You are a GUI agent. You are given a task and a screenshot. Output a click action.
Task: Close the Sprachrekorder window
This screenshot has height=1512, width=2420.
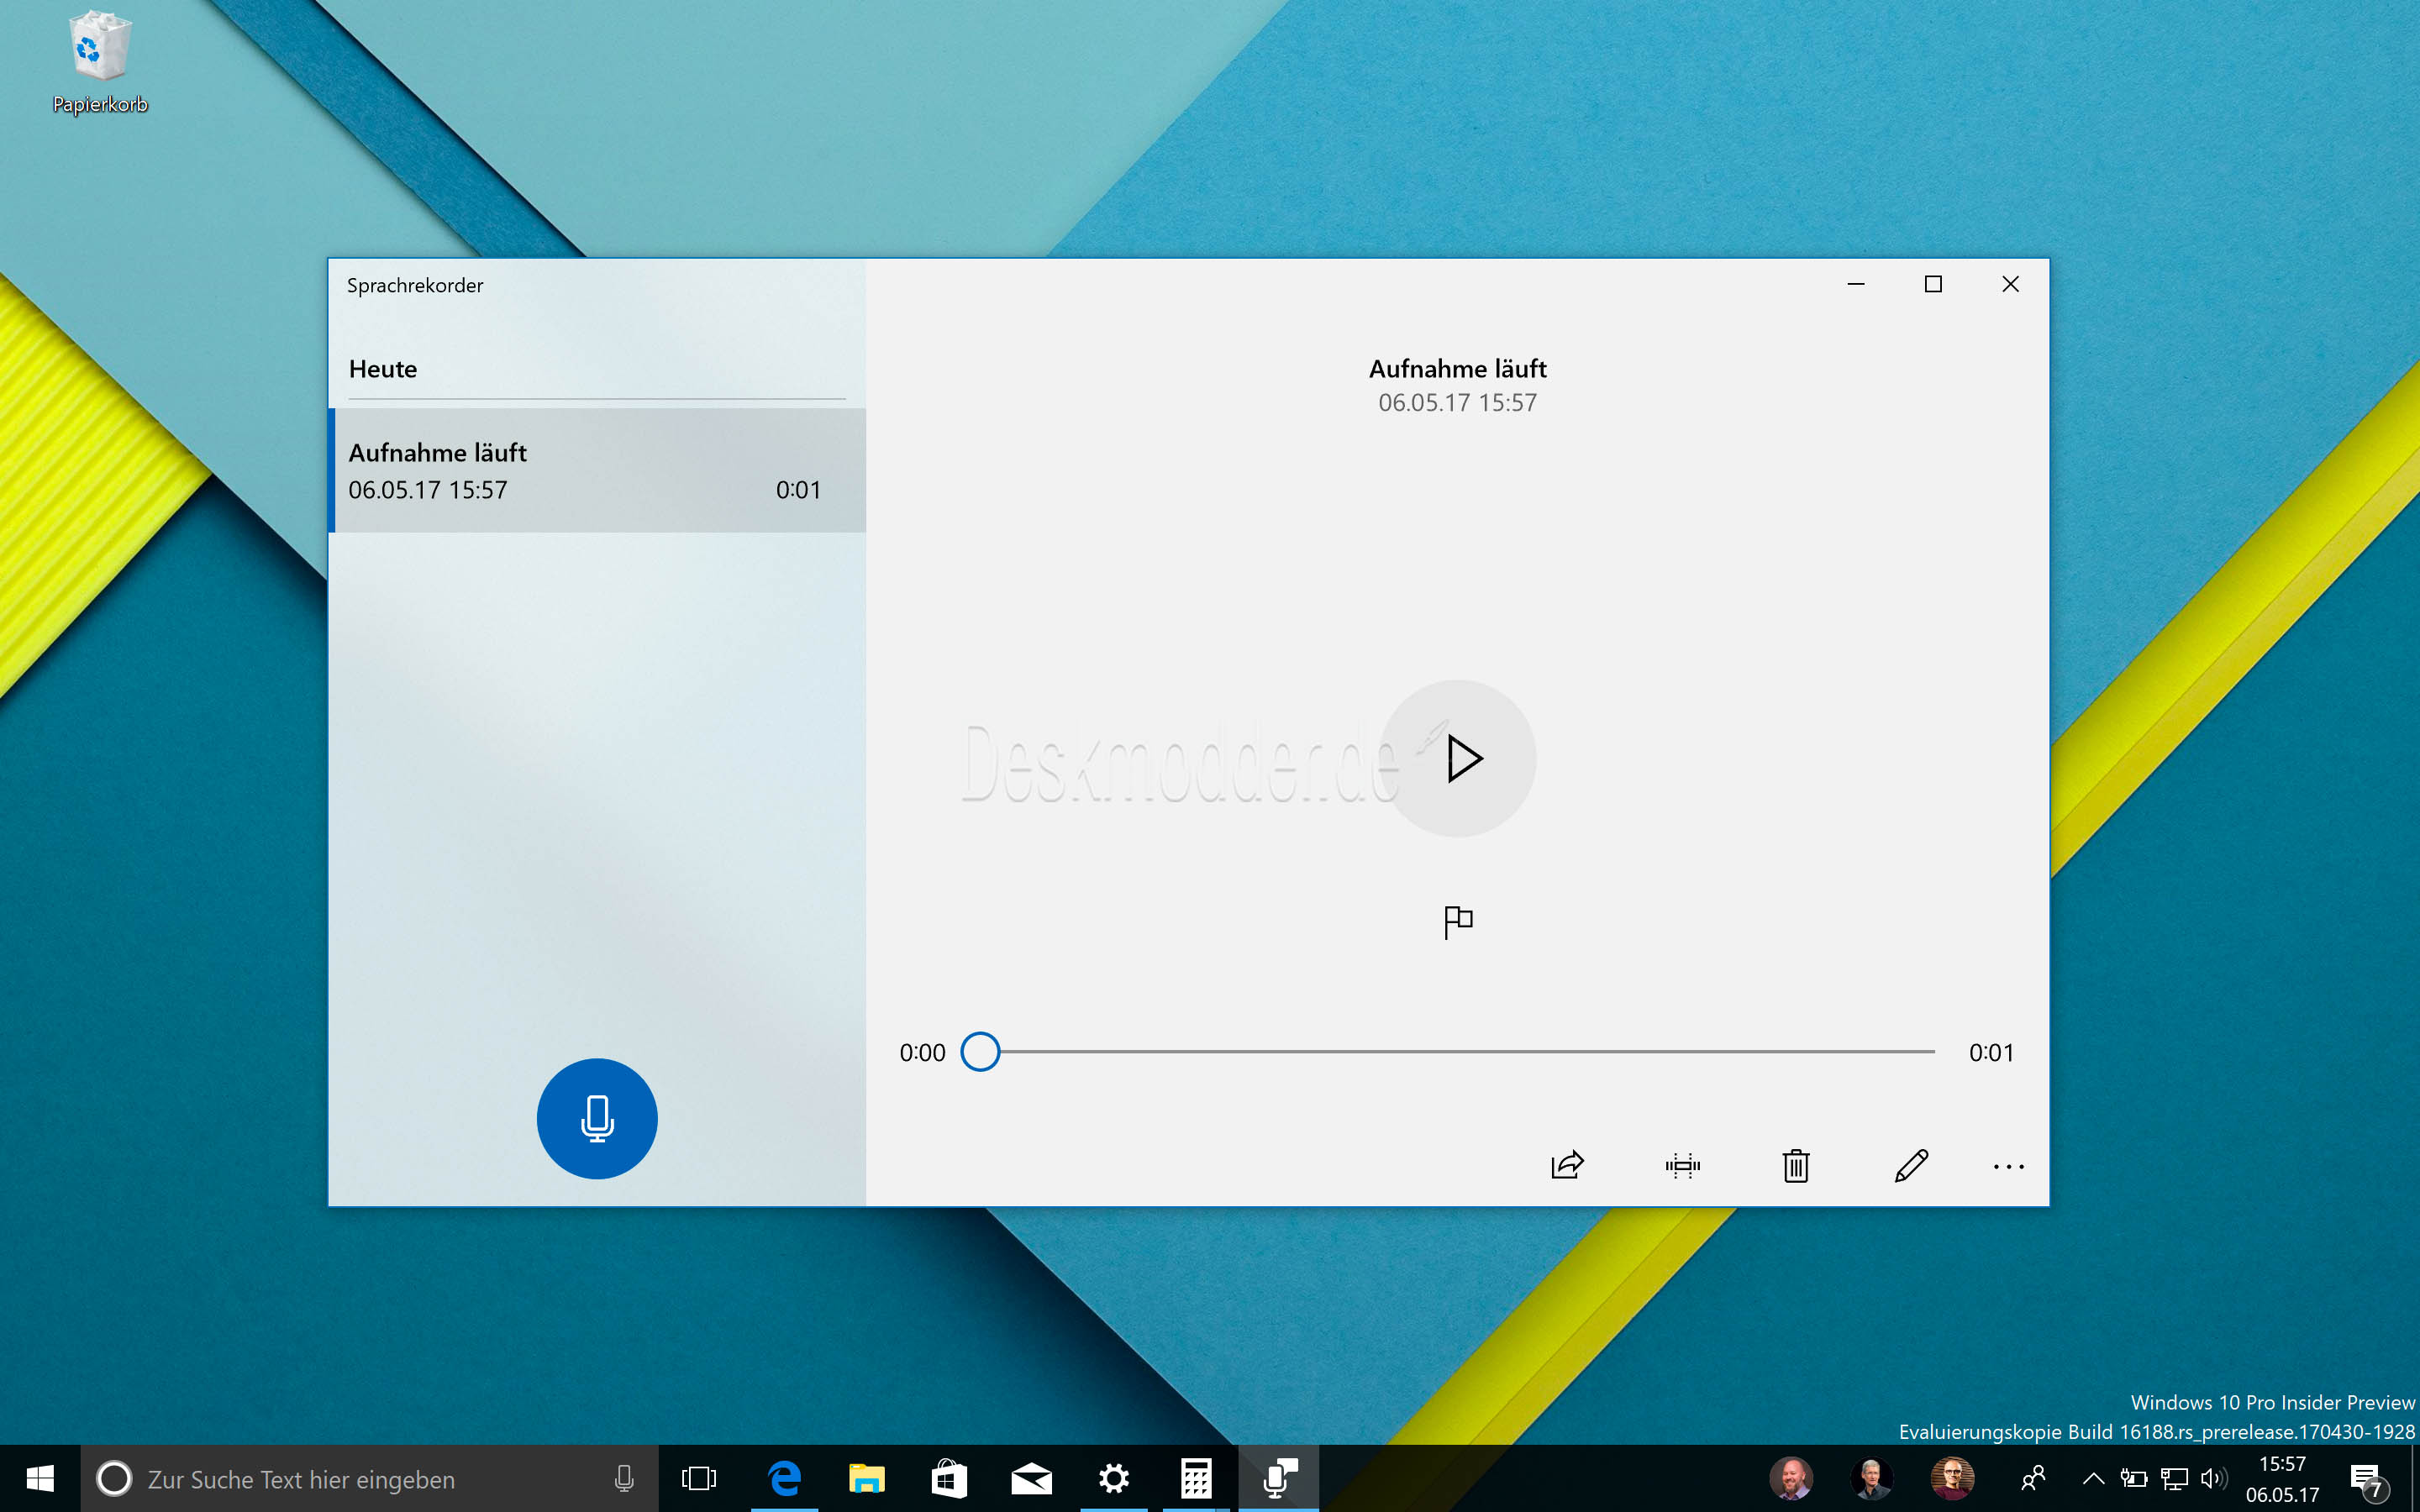pyautogui.click(x=2010, y=284)
